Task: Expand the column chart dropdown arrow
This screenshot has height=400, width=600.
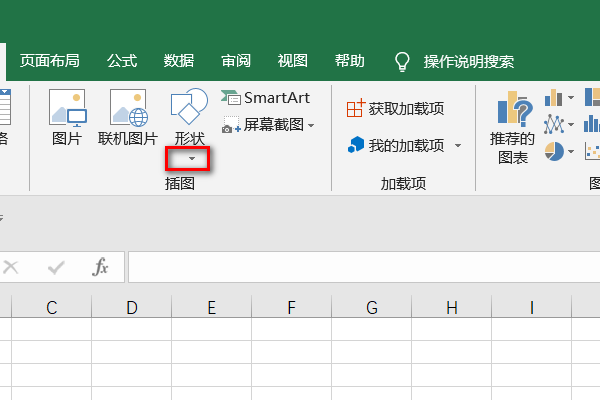Action: click(571, 98)
